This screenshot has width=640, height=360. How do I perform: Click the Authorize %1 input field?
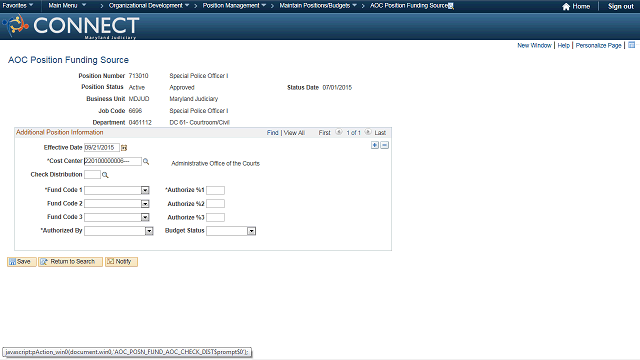coord(215,190)
